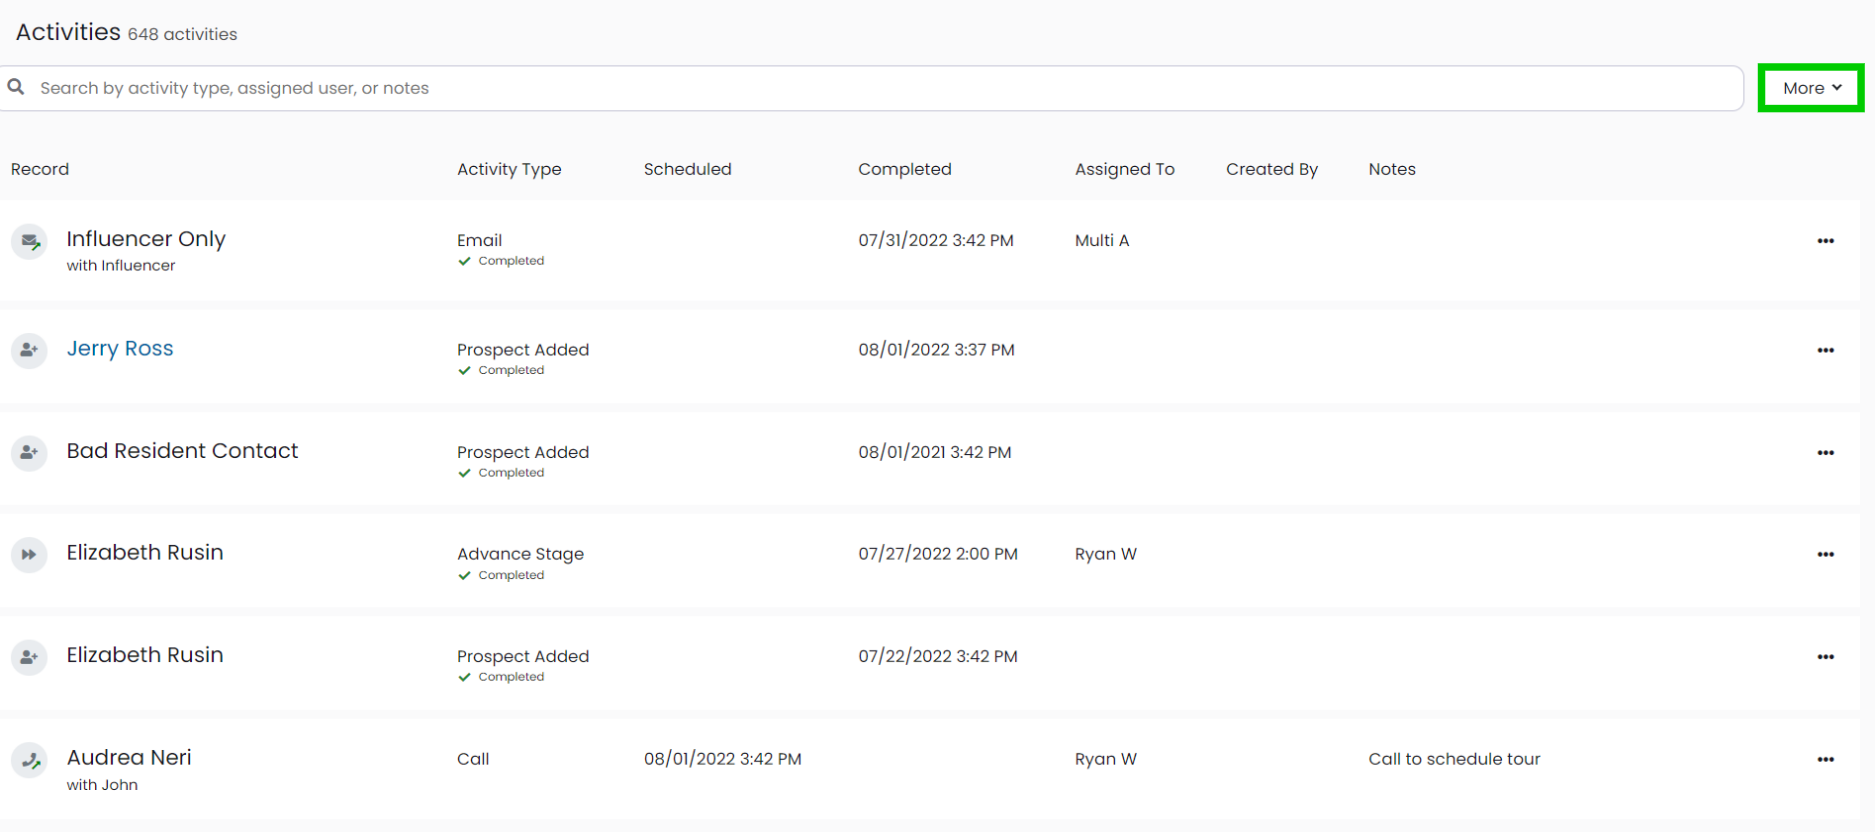Click prospect icon beside Bad Resident Contact
The width and height of the screenshot is (1875, 832).
30,453
